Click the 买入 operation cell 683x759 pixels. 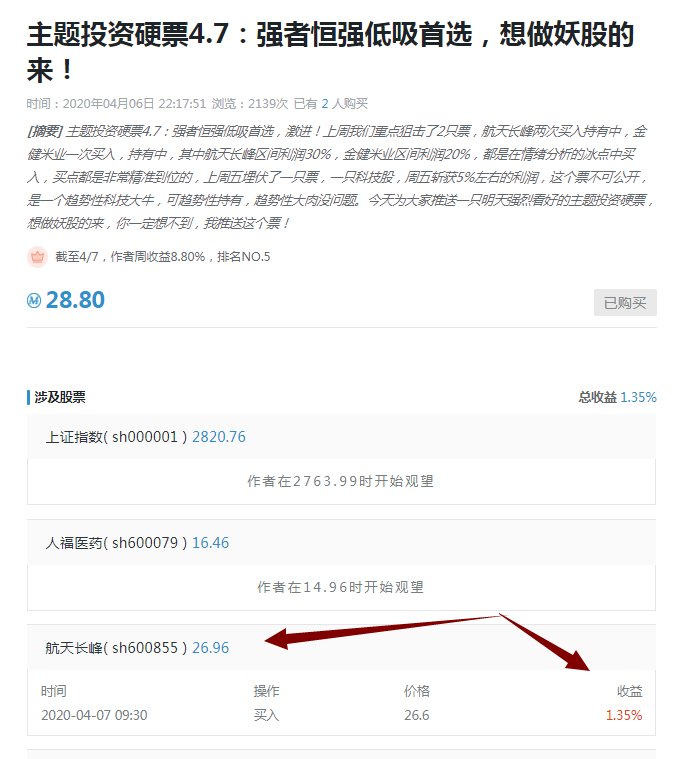pos(266,715)
